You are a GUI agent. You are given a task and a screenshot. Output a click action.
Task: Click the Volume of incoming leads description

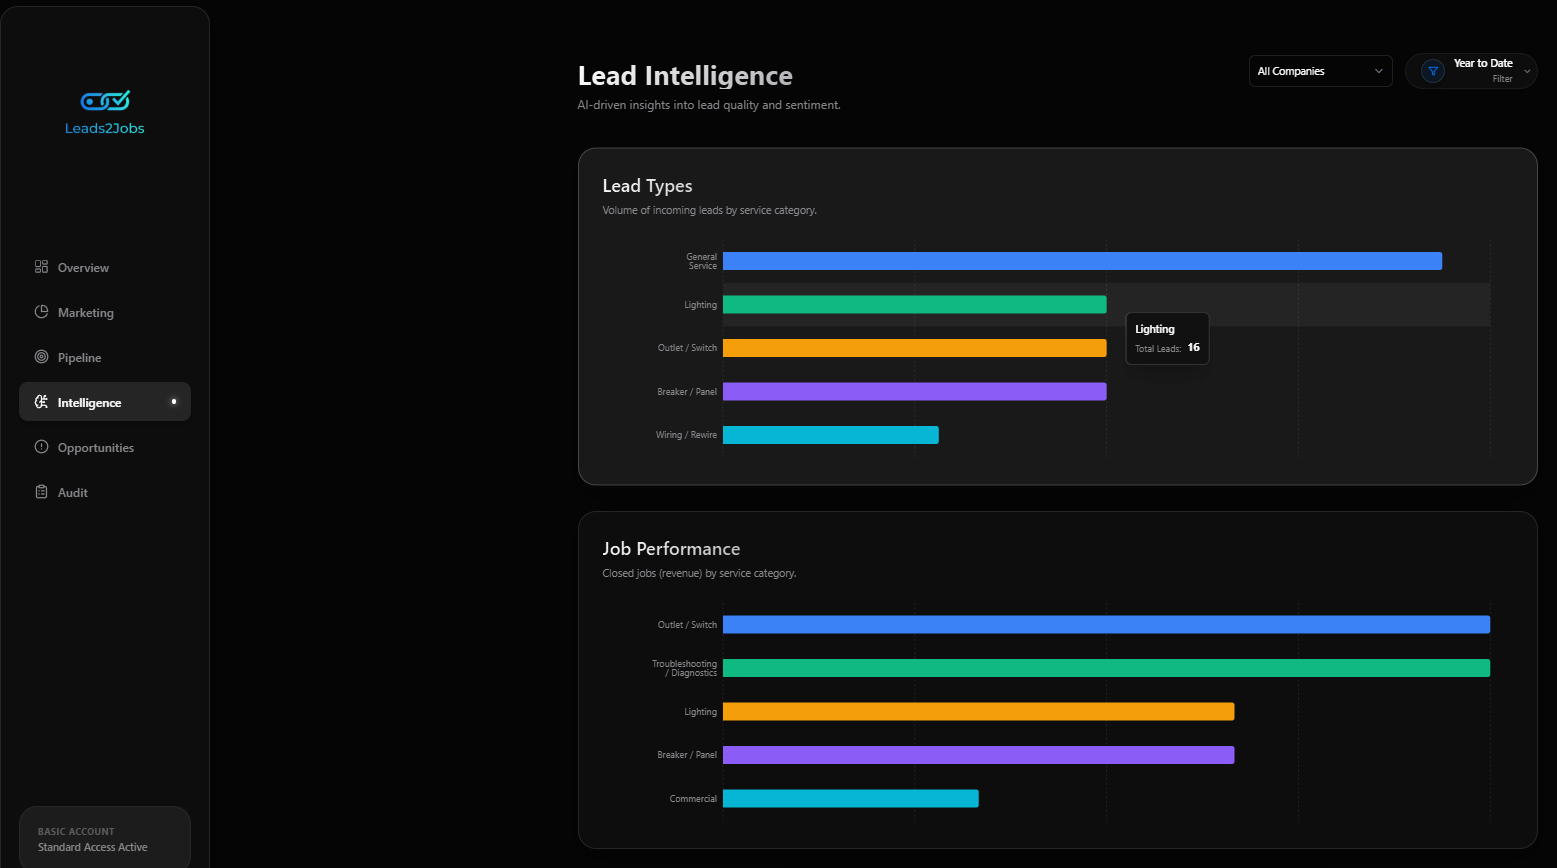[x=709, y=211]
